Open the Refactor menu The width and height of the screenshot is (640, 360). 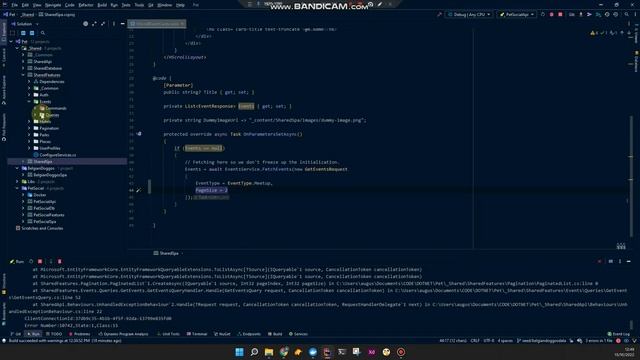coord(86,5)
